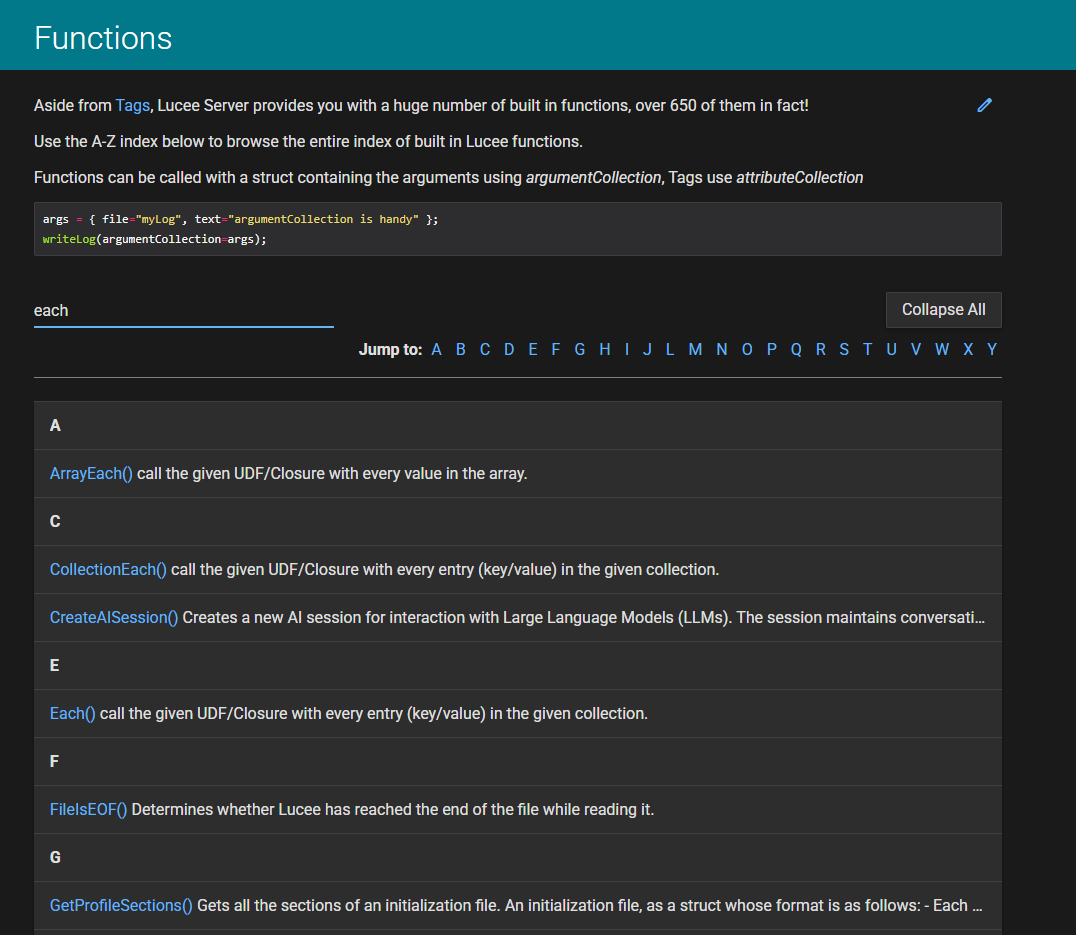
Task: Open the ArrayEach() function link
Action: tap(91, 474)
